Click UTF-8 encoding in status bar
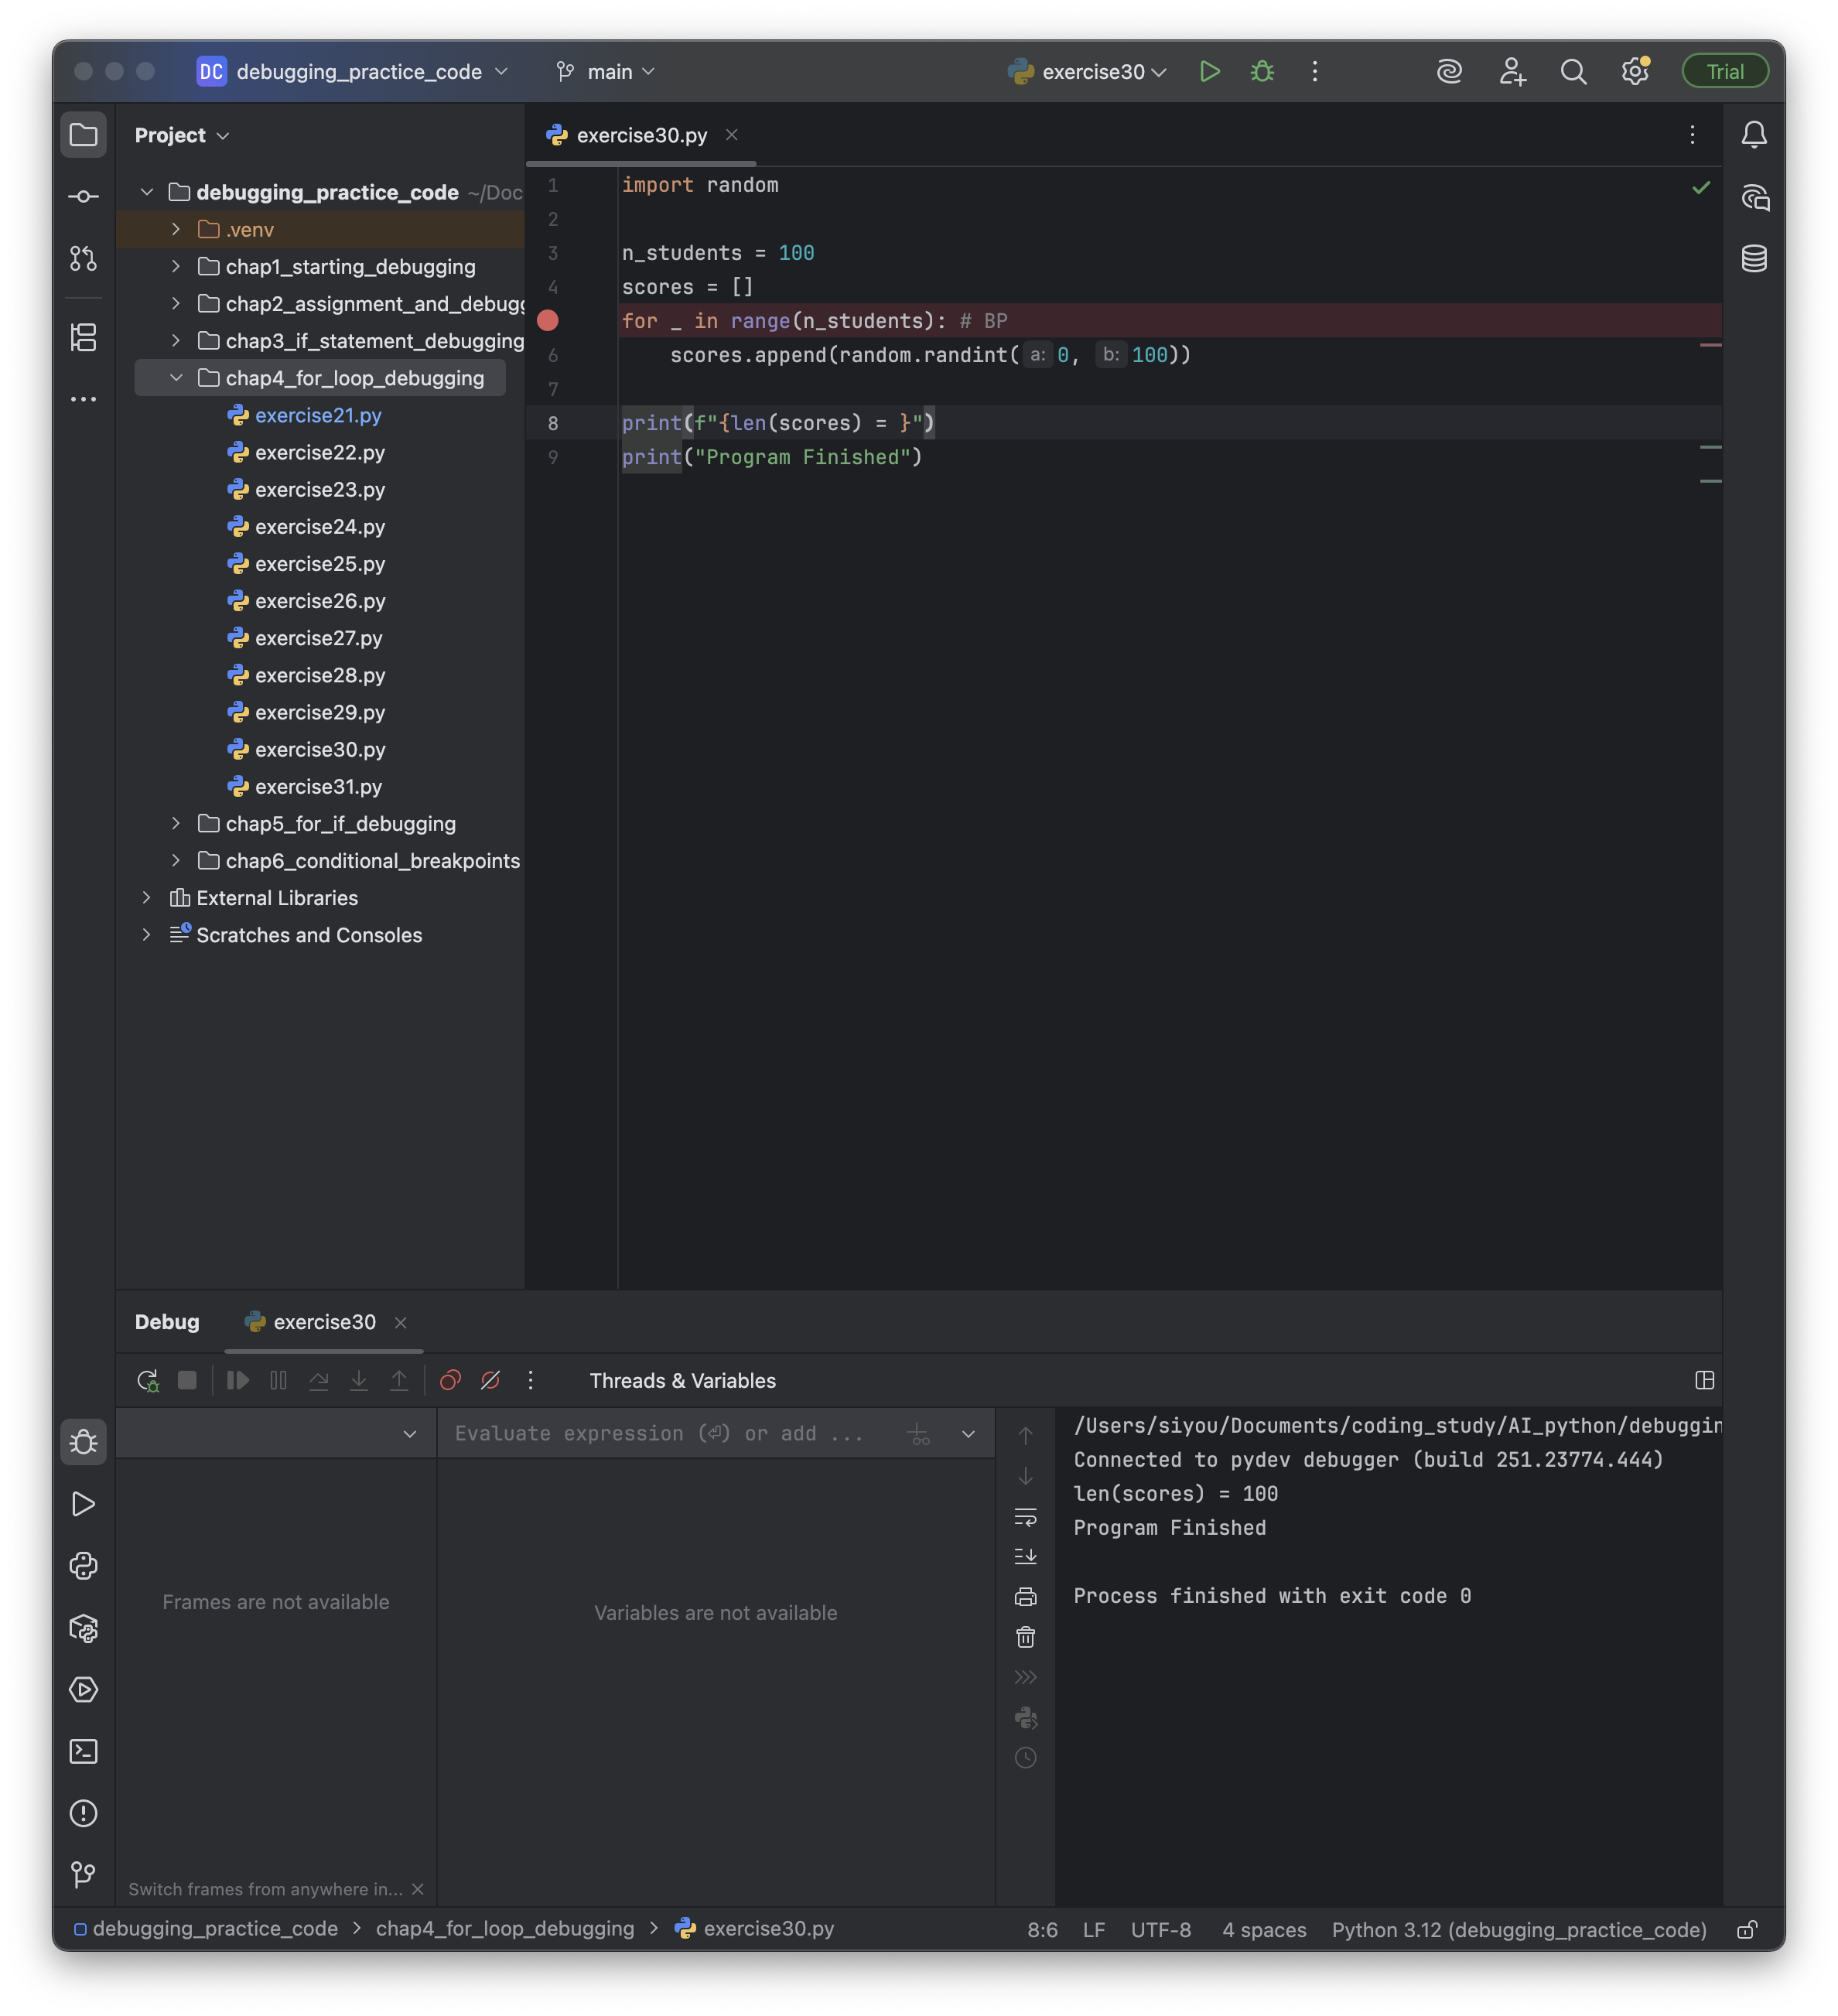1838x2016 pixels. (x=1160, y=1929)
